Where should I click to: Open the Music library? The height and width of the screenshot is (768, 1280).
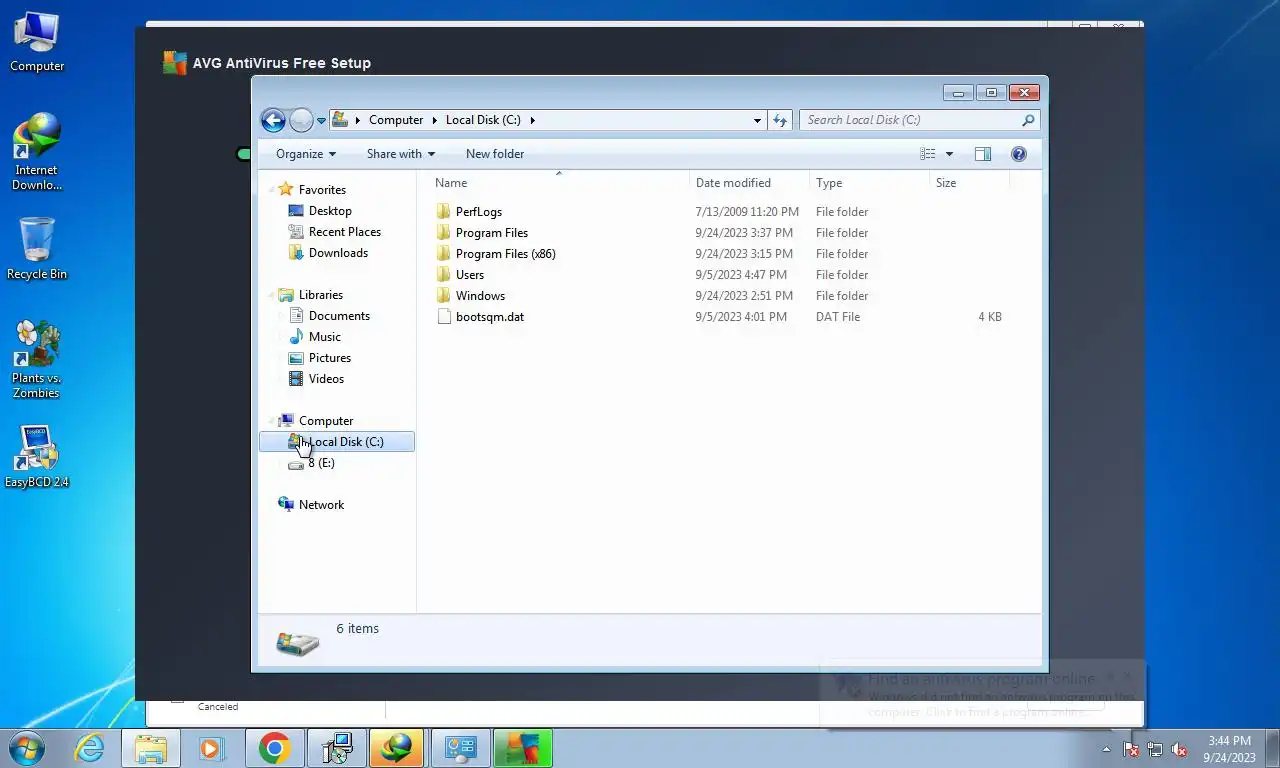pyautogui.click(x=324, y=337)
